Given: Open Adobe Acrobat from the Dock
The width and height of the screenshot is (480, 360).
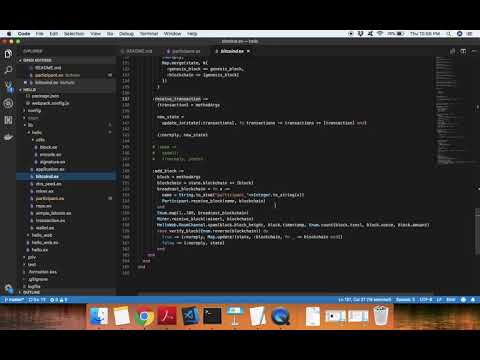Looking at the screenshot, I should (167, 316).
